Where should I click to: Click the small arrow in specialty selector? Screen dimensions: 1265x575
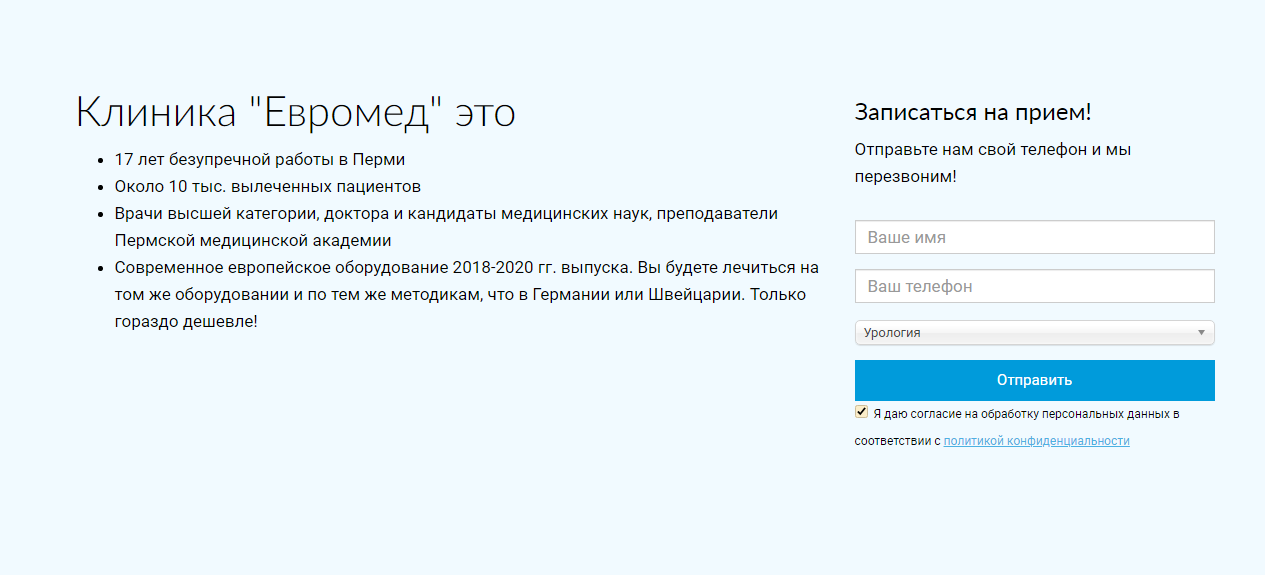click(1201, 333)
